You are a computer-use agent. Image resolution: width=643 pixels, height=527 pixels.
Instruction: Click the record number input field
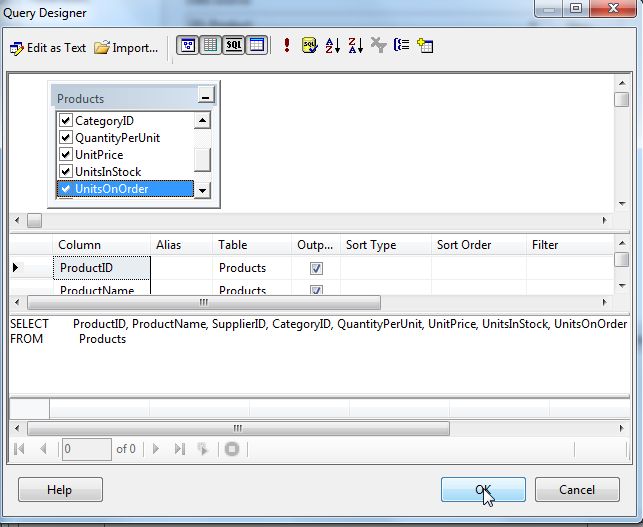point(87,449)
